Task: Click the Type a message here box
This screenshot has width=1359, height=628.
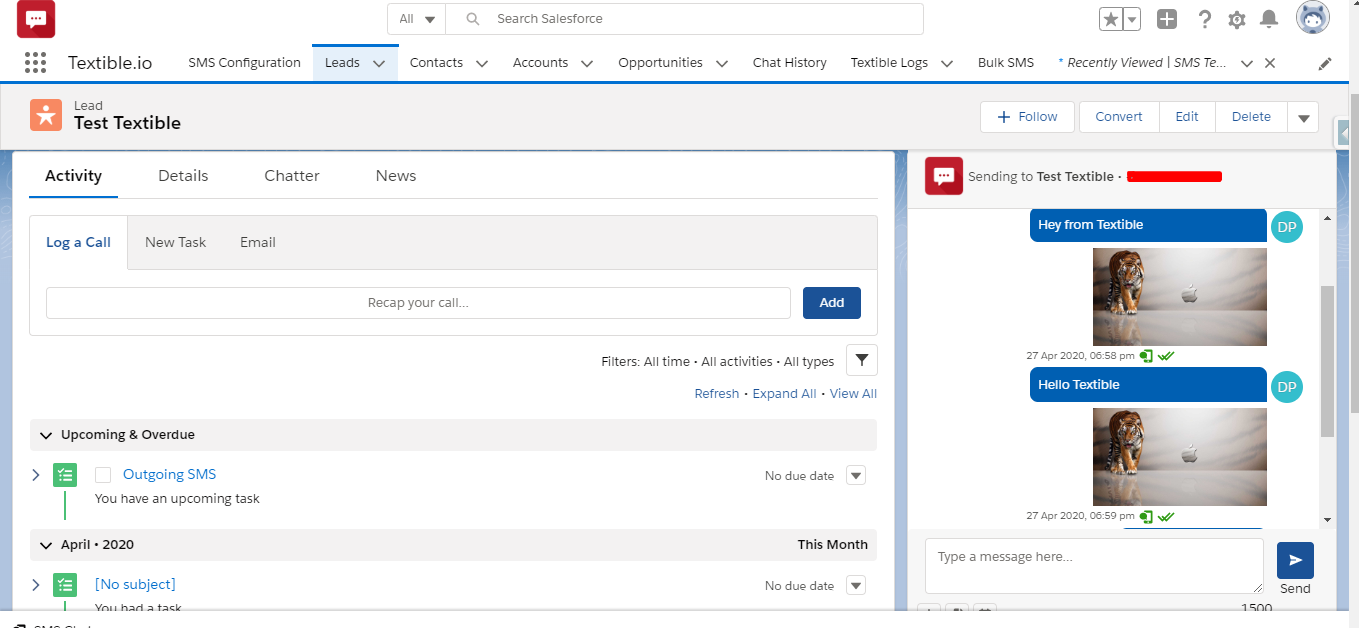Action: point(1094,566)
